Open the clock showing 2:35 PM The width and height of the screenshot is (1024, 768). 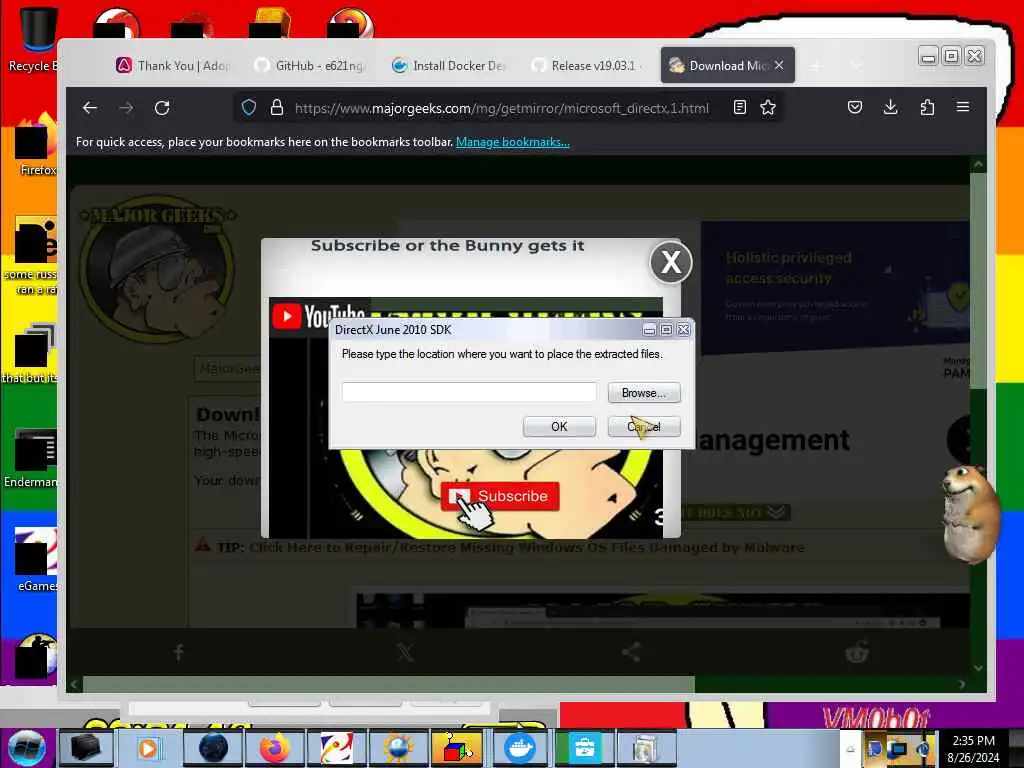[973, 748]
